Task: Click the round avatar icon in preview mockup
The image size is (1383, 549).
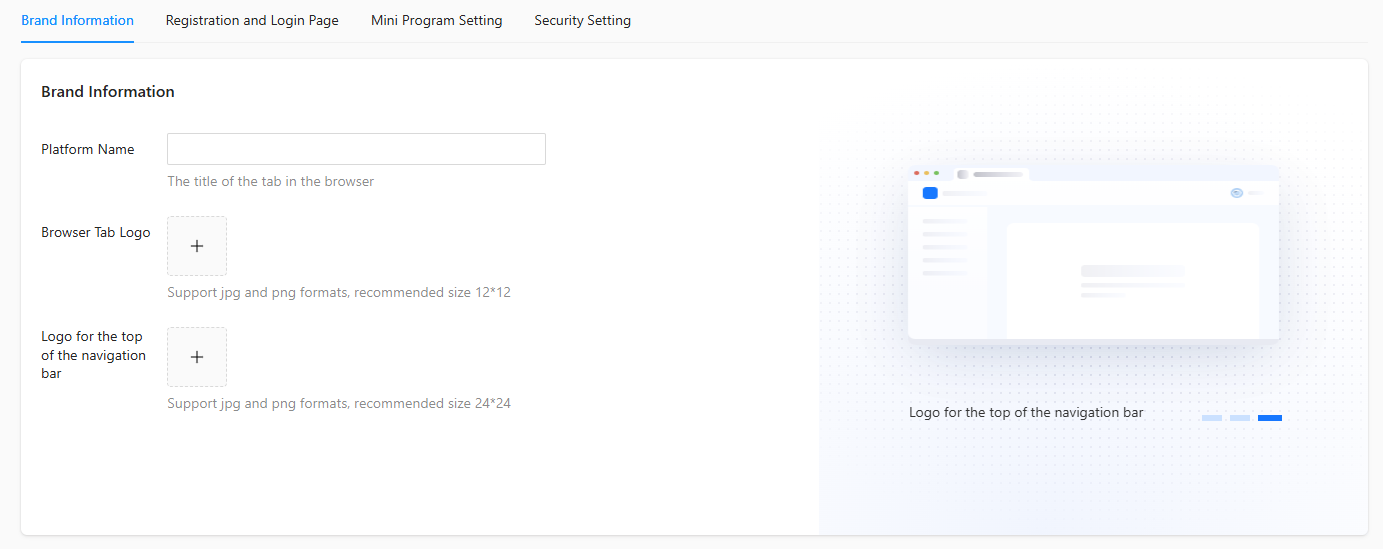Action: (x=1237, y=193)
